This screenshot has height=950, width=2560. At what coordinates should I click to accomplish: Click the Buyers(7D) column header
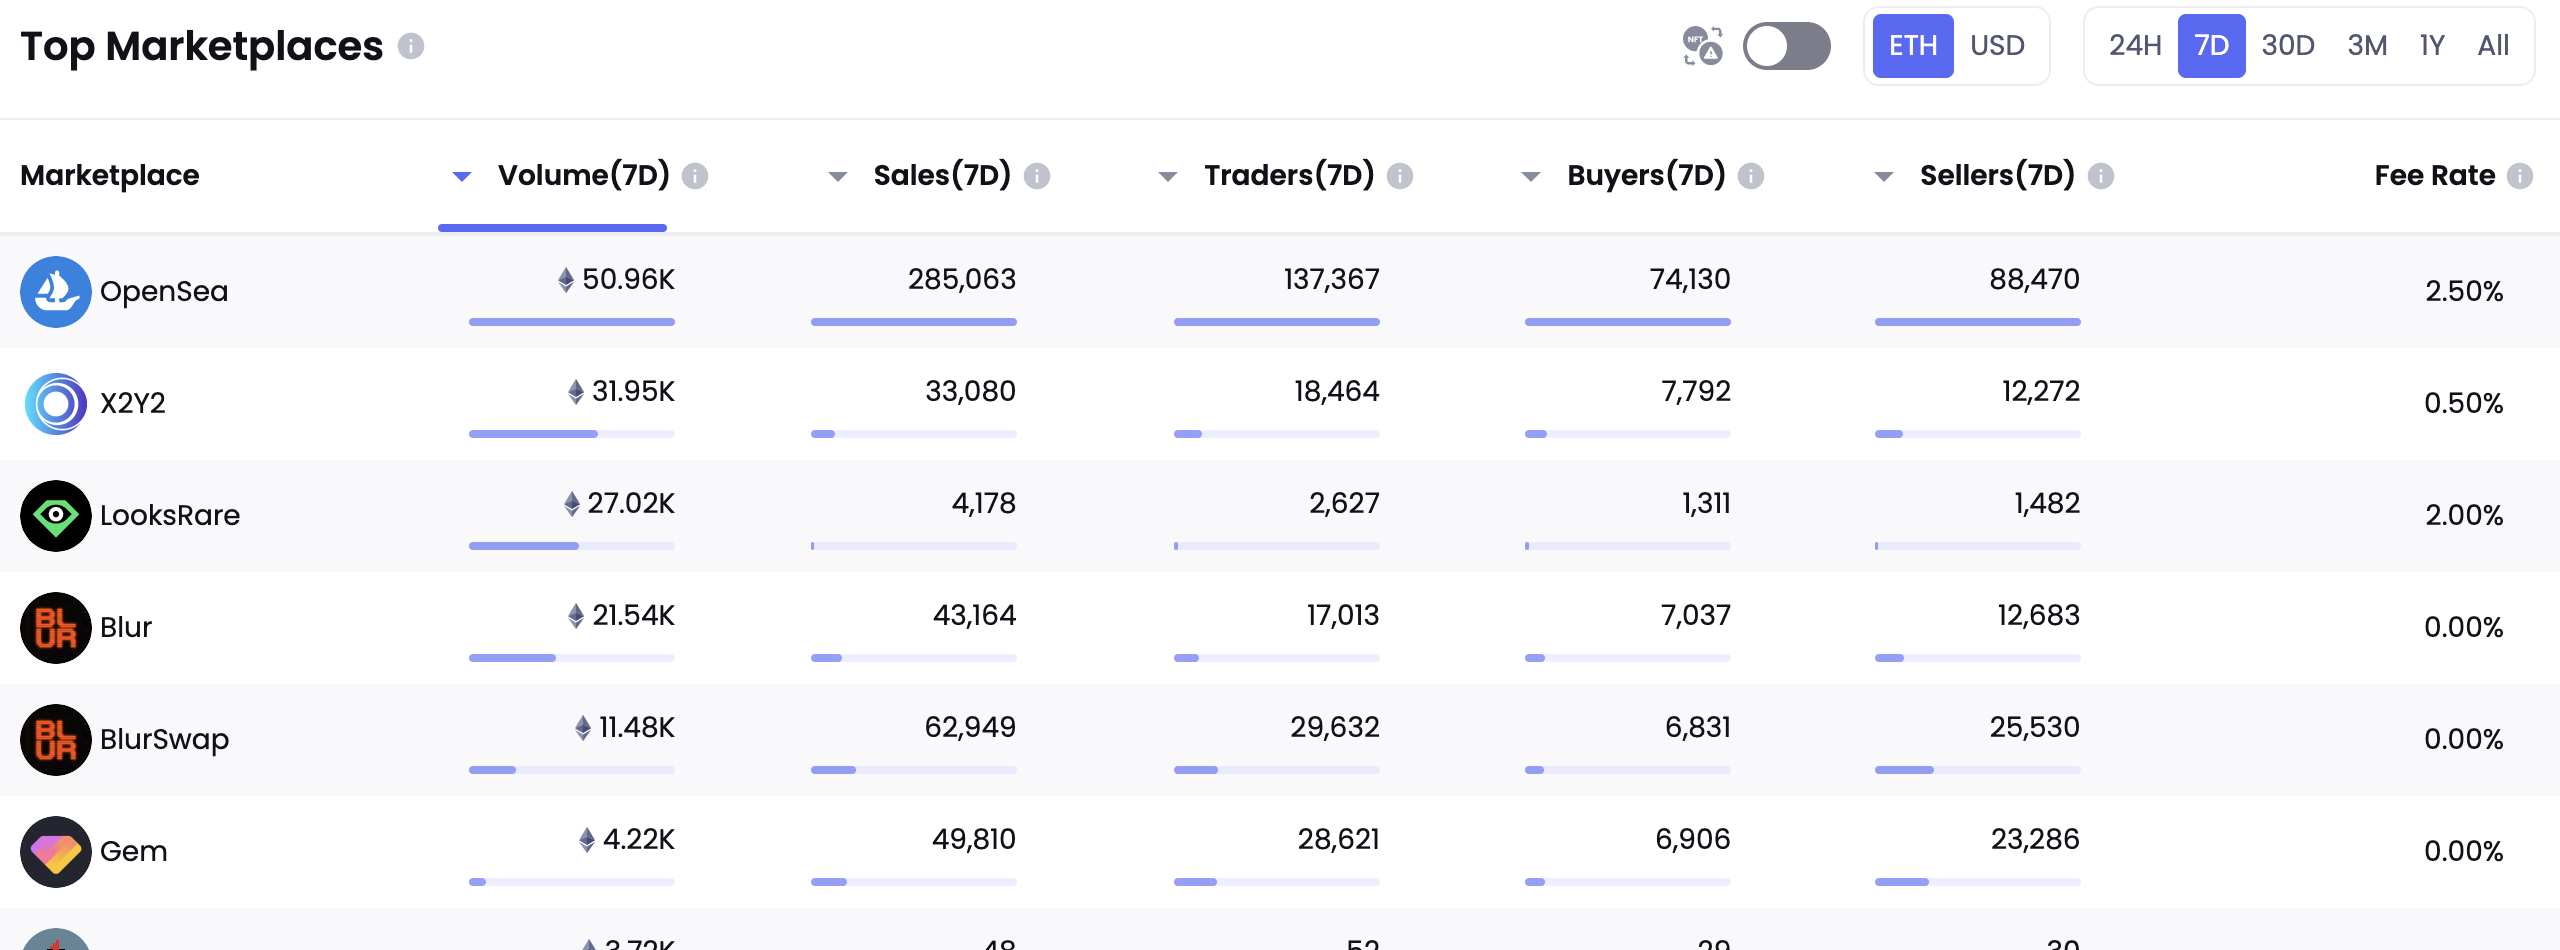pos(1646,176)
